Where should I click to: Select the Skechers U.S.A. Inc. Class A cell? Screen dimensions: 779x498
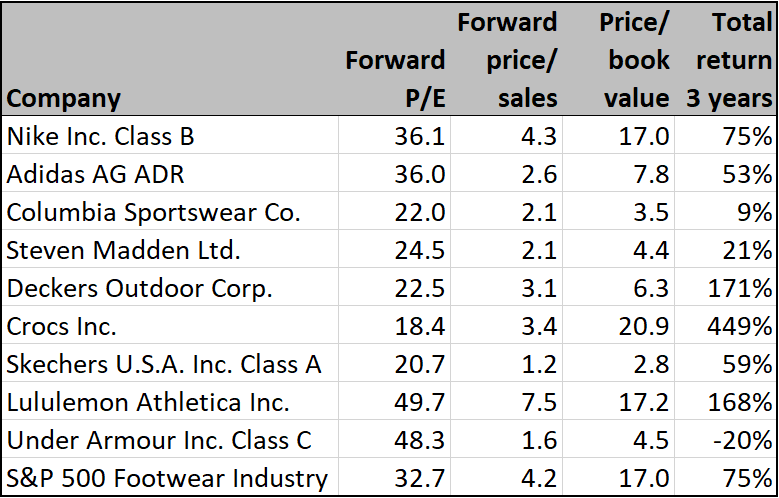pyautogui.click(x=164, y=364)
